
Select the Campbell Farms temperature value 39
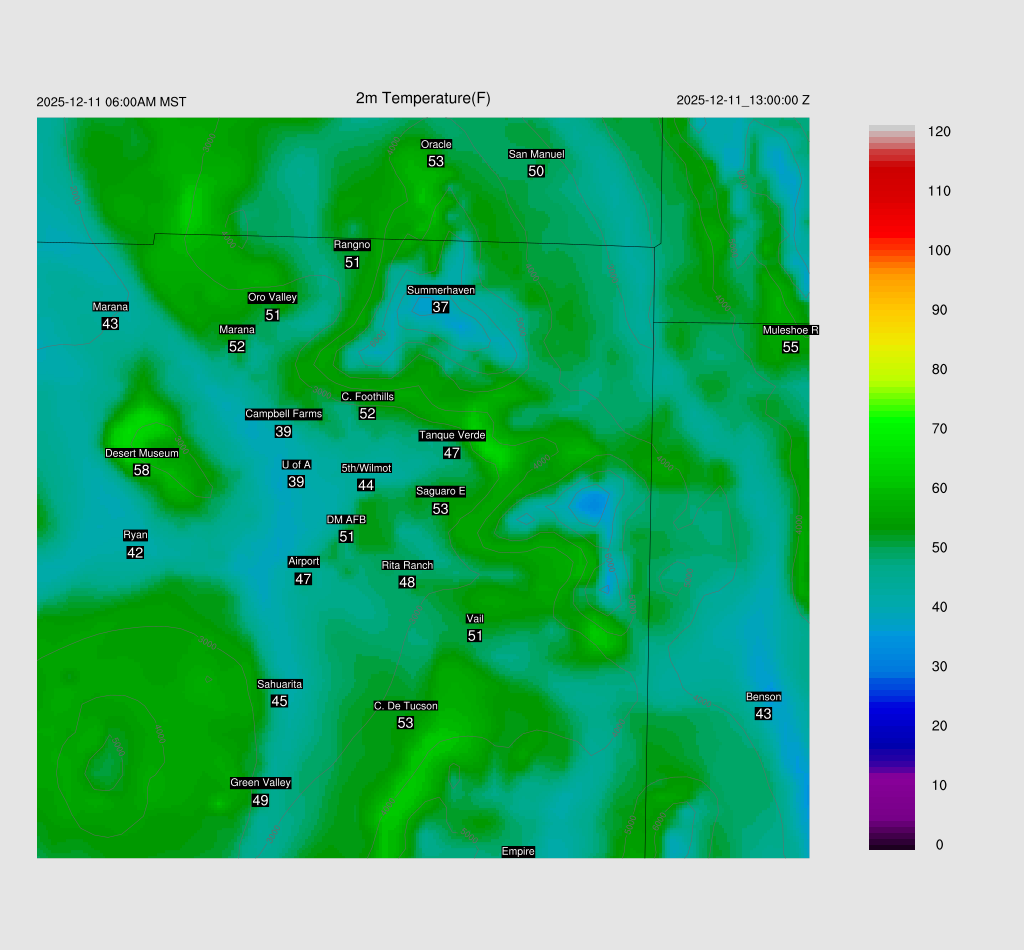click(x=283, y=431)
